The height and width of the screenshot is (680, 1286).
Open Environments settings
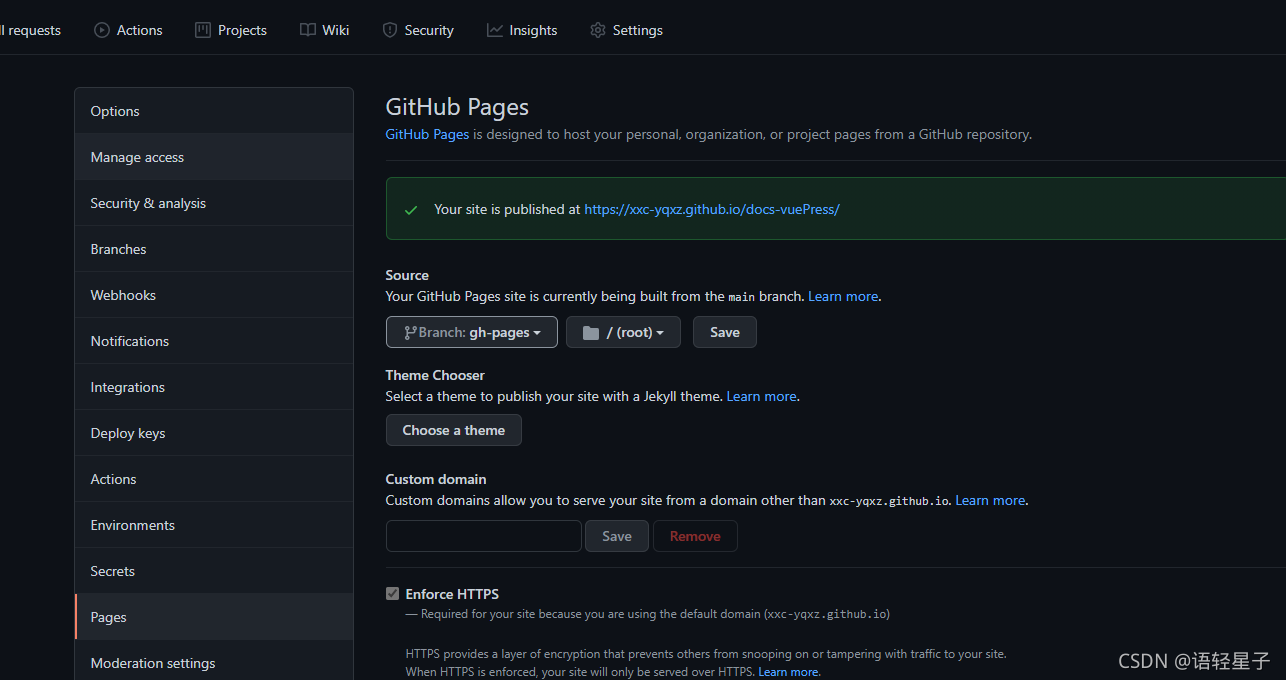click(214, 525)
